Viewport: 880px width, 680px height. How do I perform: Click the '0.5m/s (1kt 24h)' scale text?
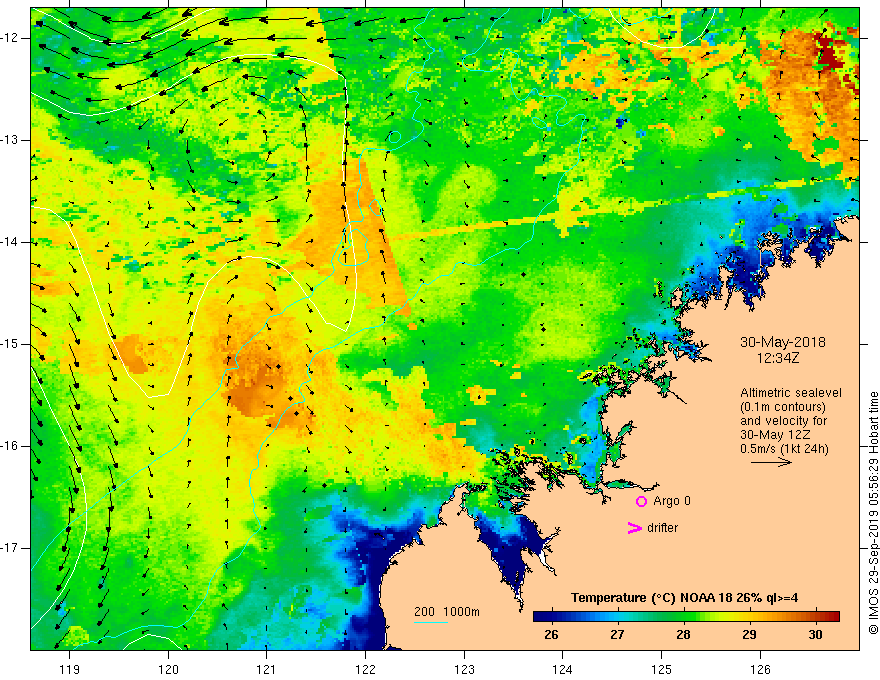click(784, 449)
